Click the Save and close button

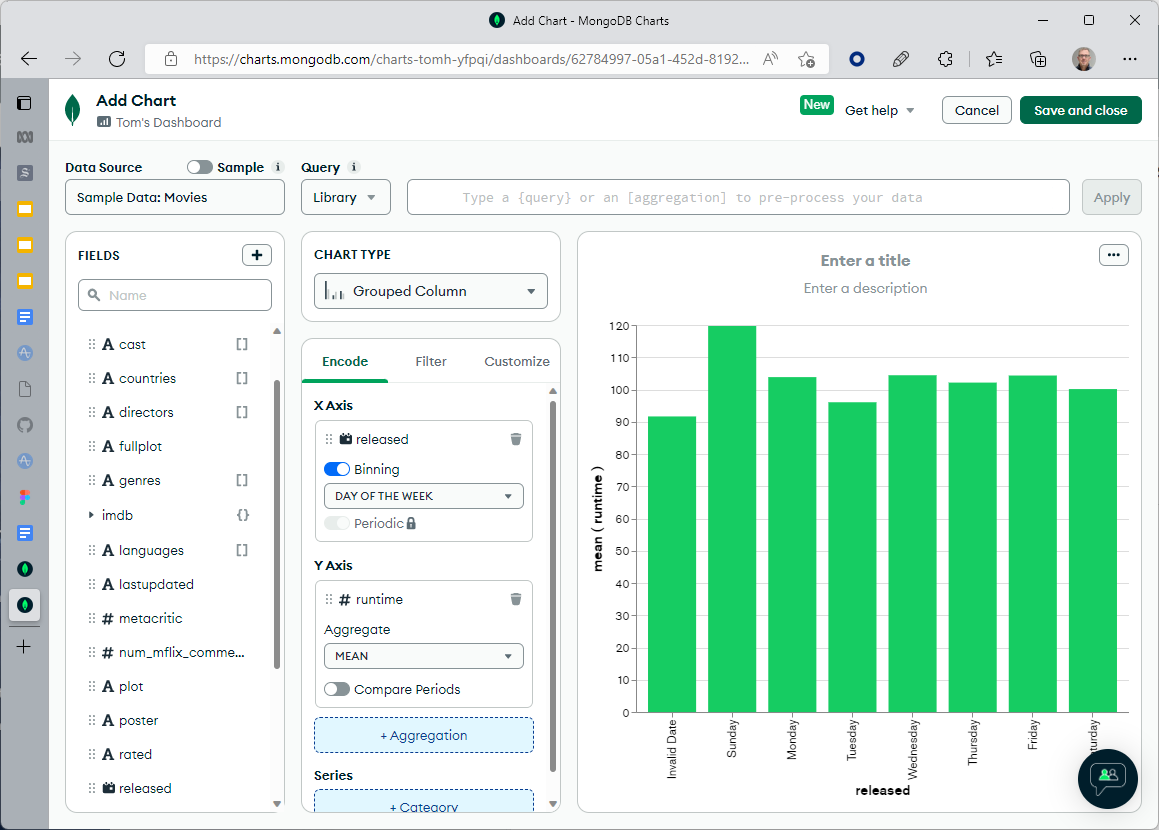[1080, 110]
